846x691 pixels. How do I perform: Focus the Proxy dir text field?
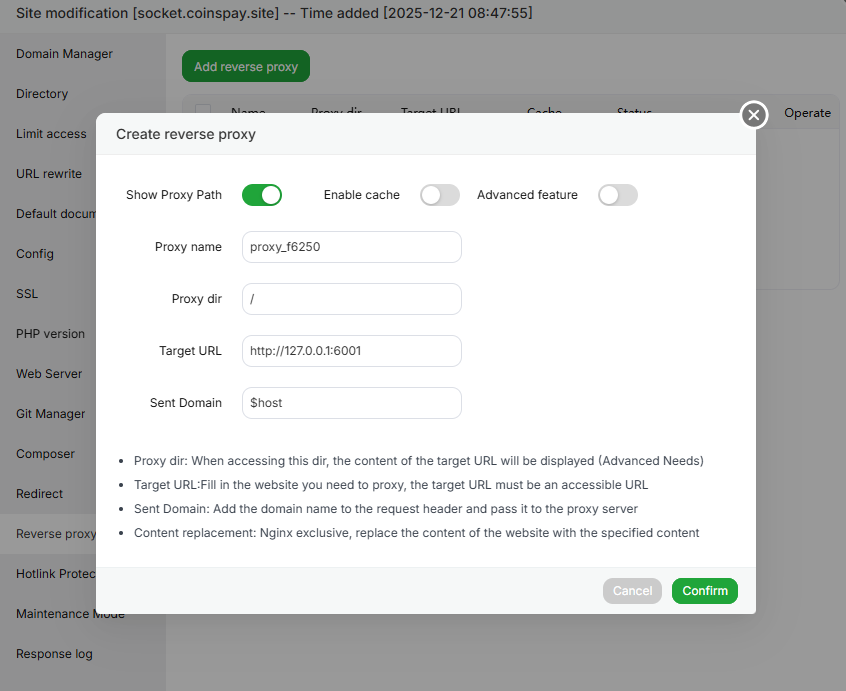coord(351,299)
